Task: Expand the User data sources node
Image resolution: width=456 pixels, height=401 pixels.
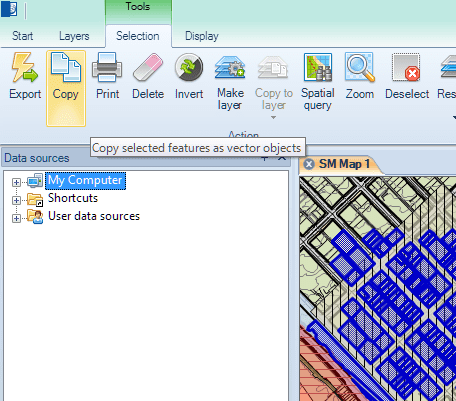Action: coord(16,218)
